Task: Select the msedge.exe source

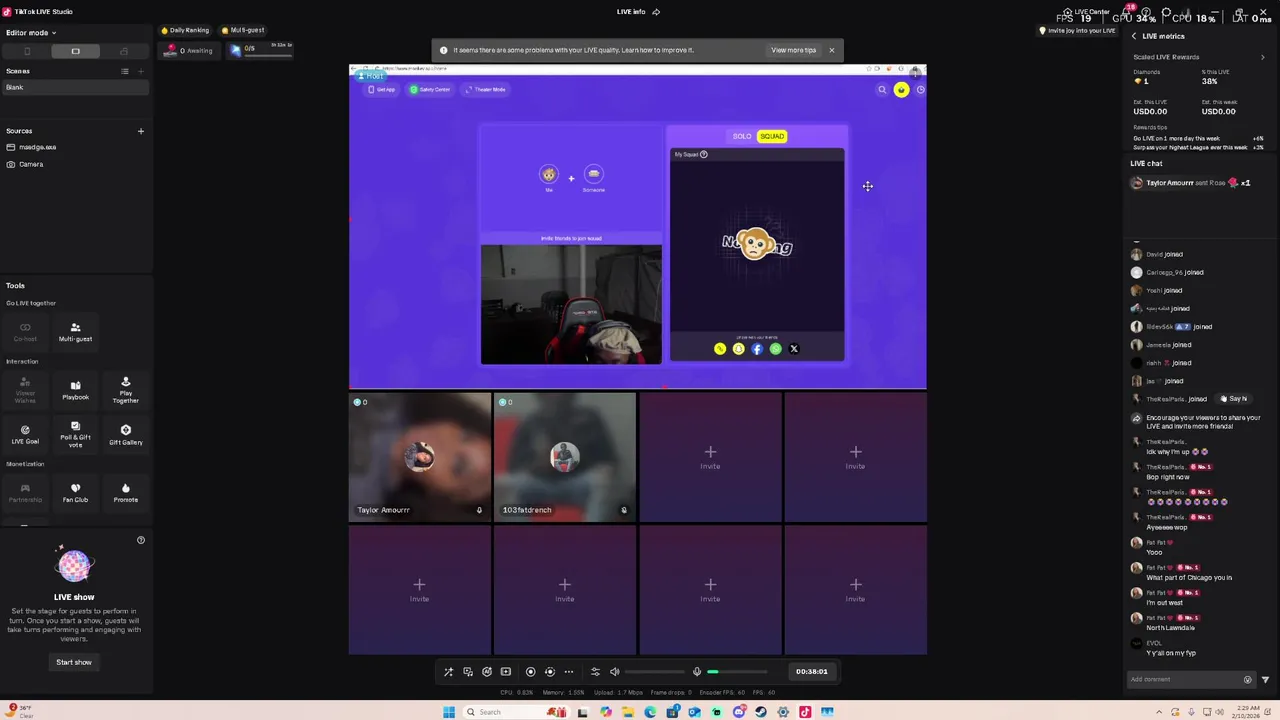Action: tap(75, 147)
